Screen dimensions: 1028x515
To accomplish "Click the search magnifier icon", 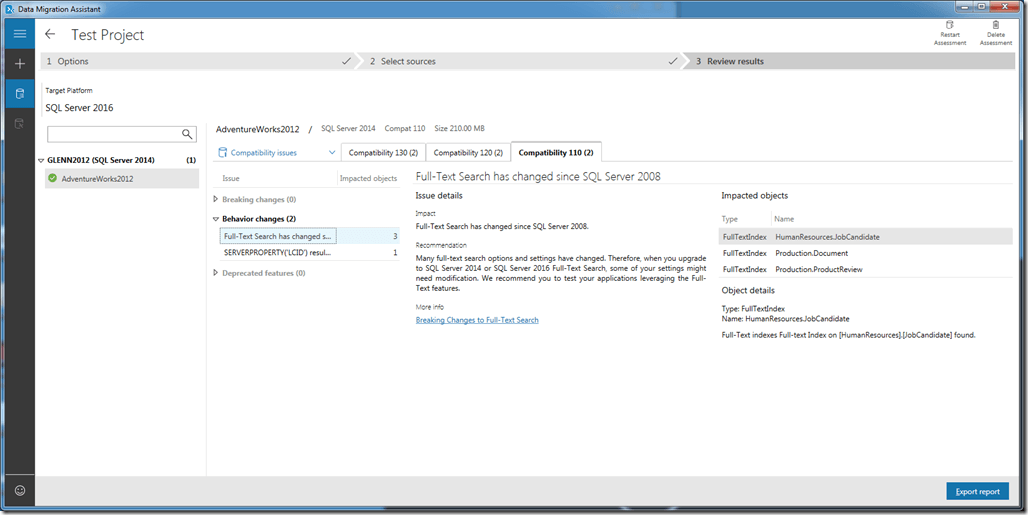I will tap(188, 134).
